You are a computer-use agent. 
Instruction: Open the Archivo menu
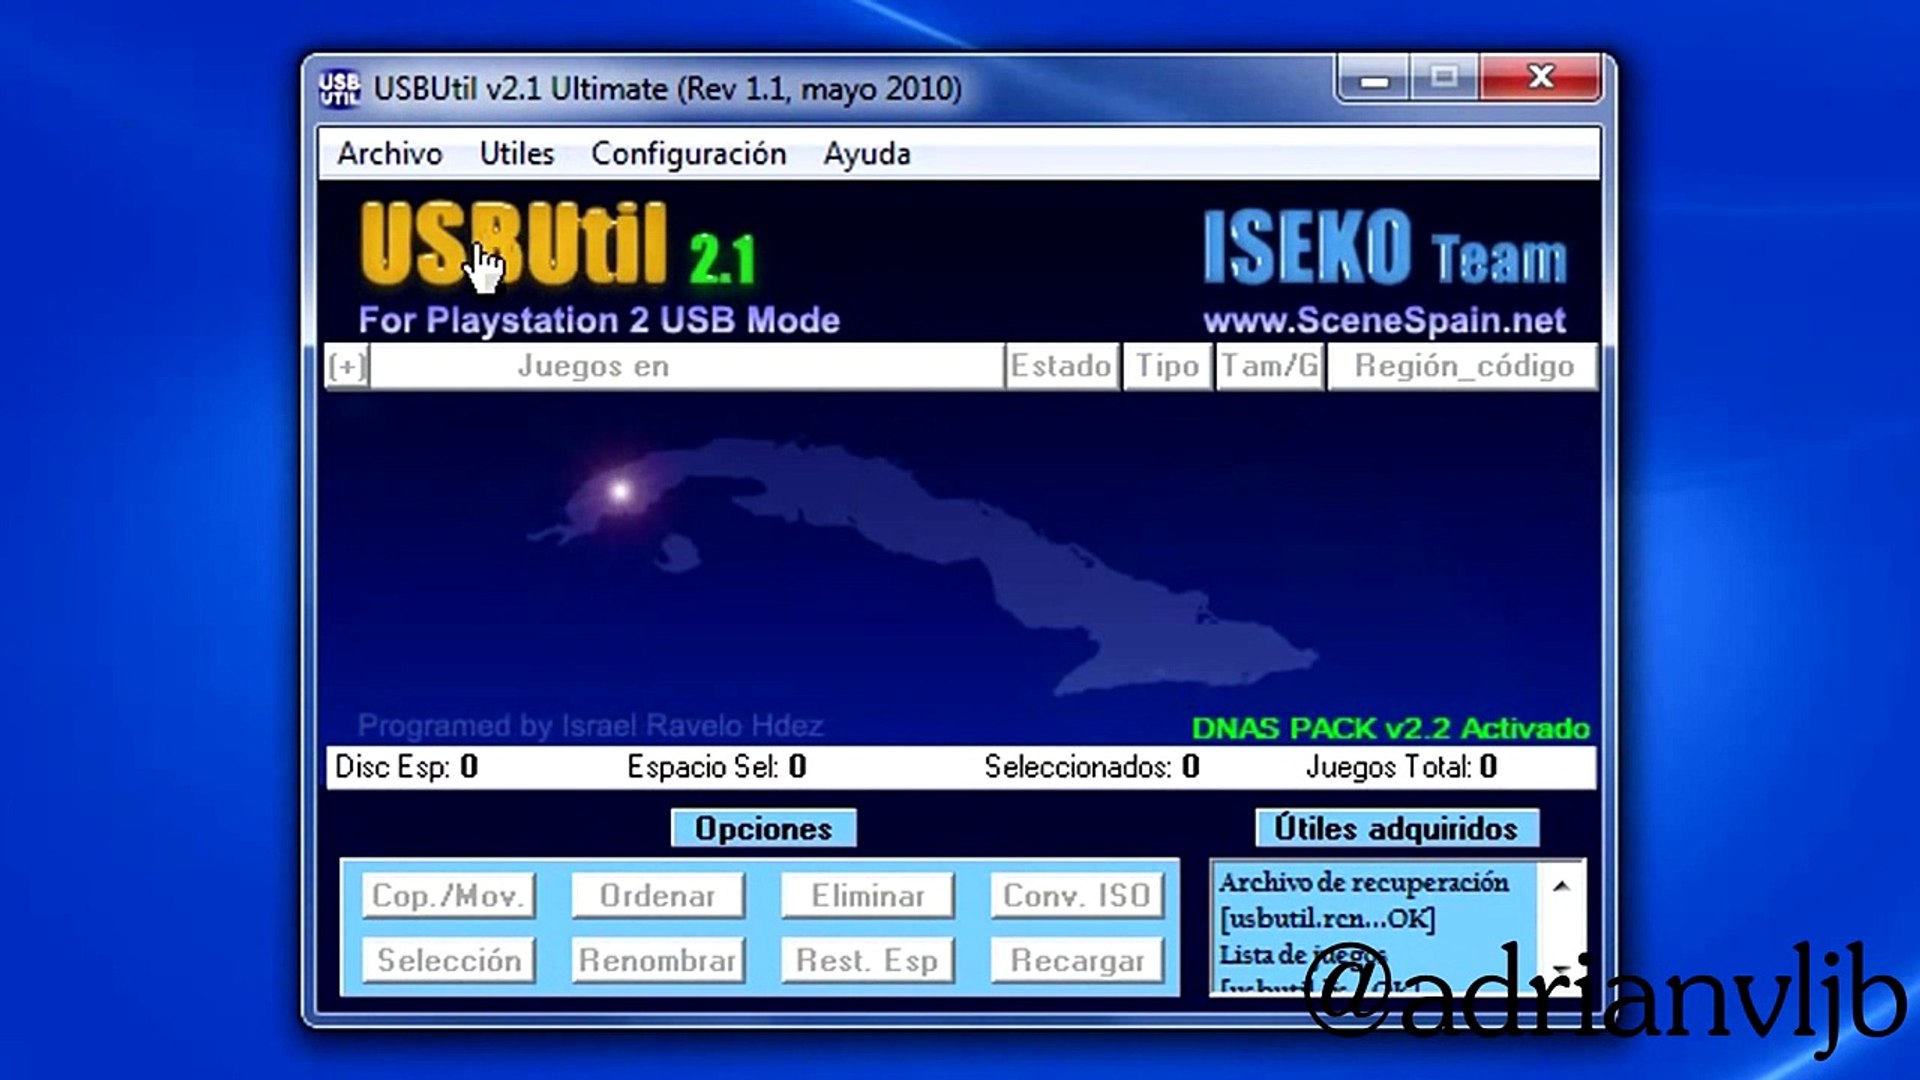[389, 153]
